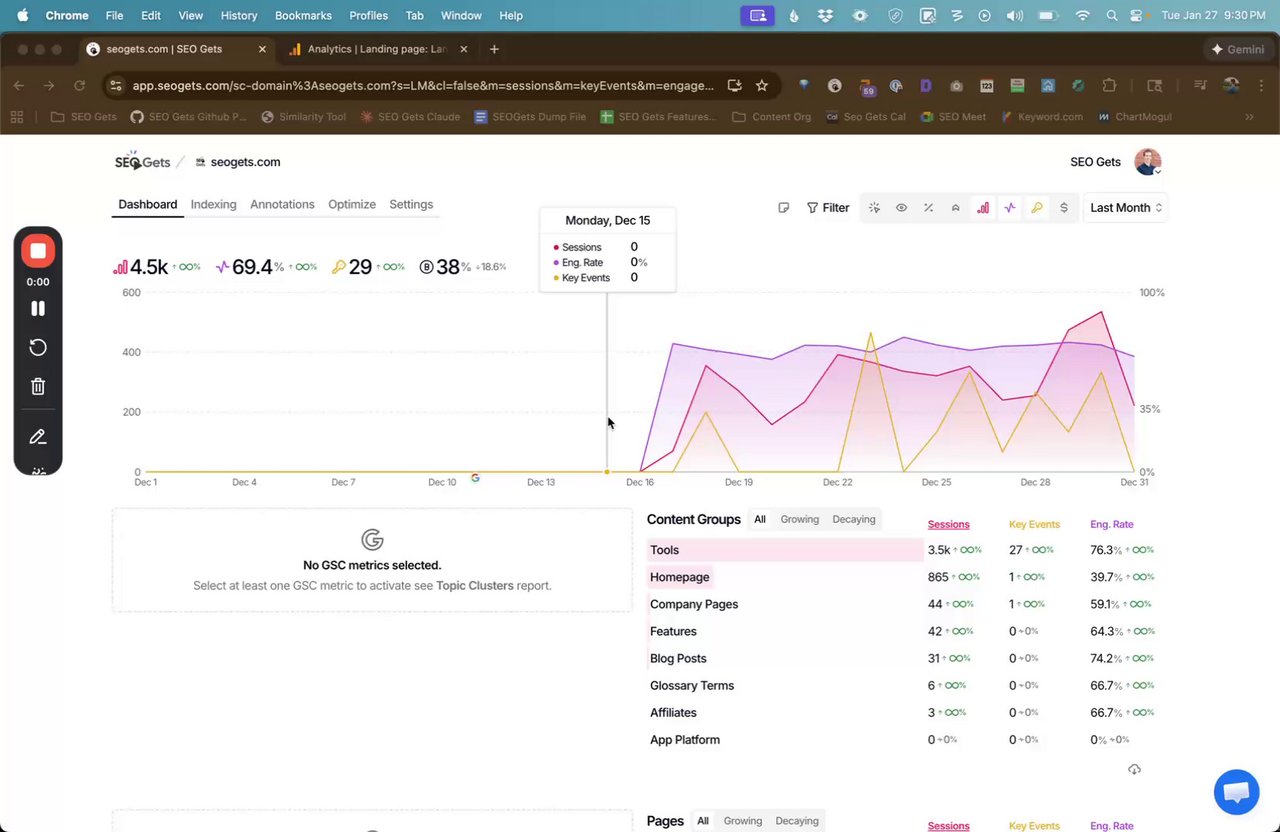Open macOS Control Center
1280x832 pixels.
point(1136,16)
